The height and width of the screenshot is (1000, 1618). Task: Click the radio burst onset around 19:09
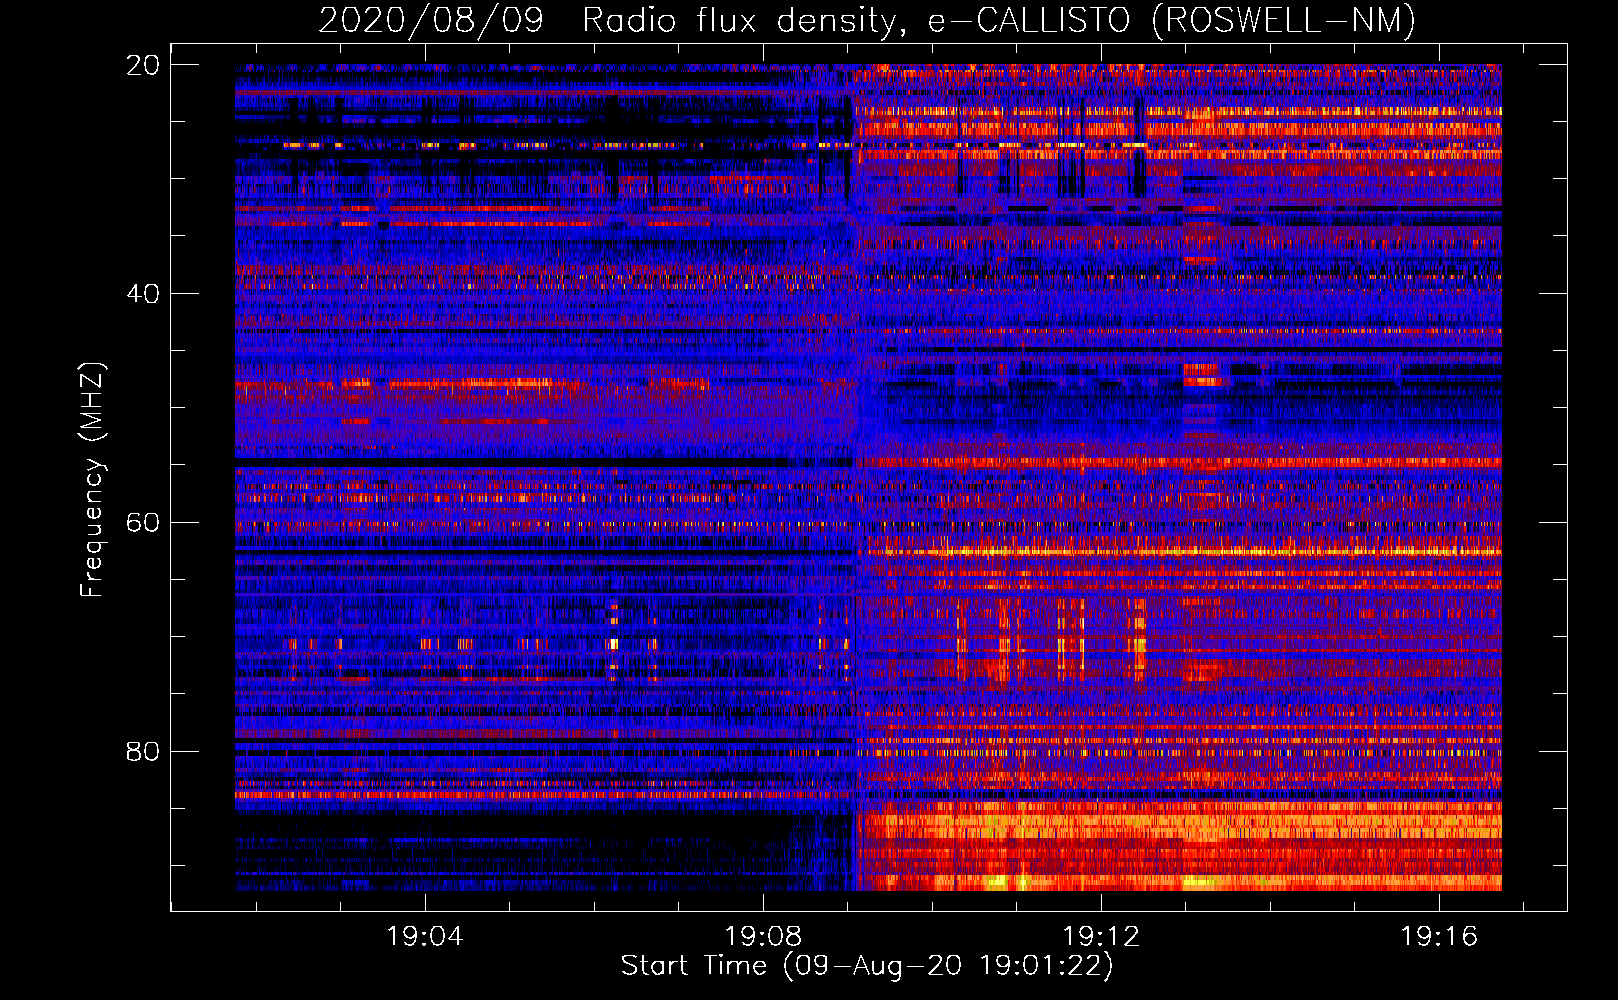coord(857,478)
